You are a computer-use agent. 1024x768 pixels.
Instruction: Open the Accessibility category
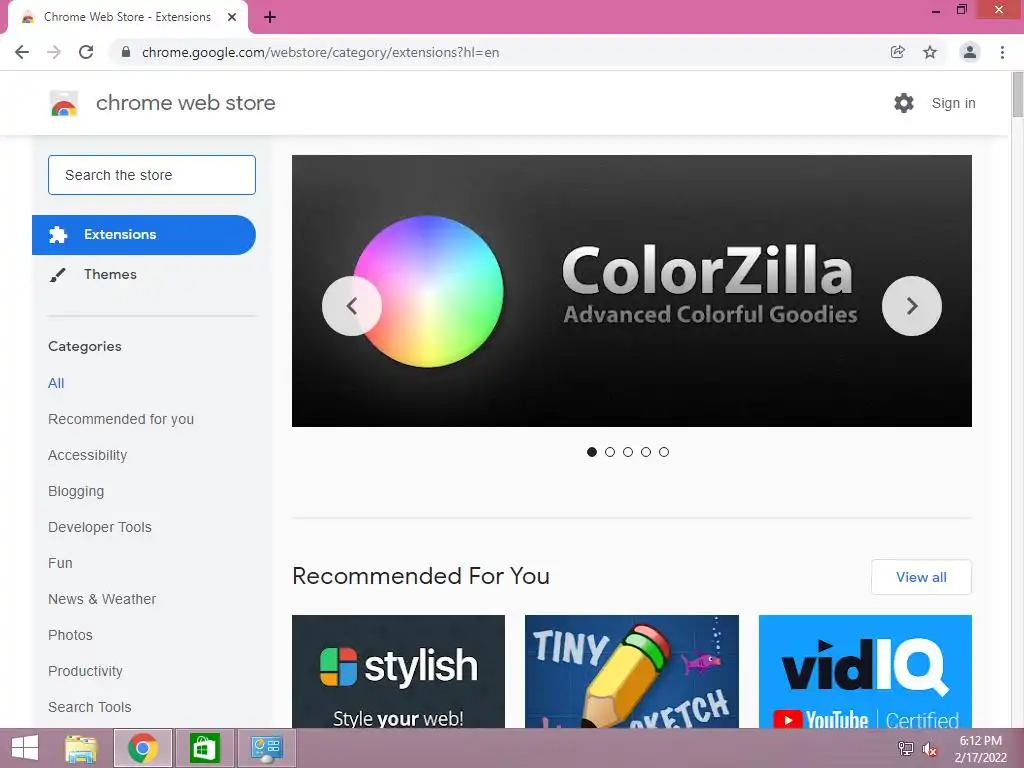coord(88,455)
